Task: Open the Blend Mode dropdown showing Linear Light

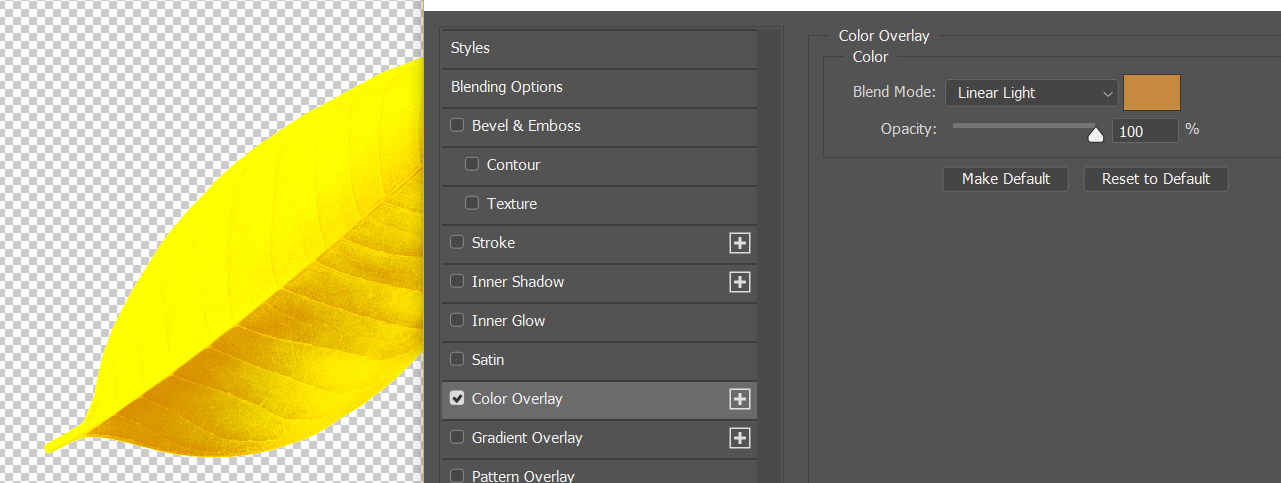Action: (x=1031, y=93)
